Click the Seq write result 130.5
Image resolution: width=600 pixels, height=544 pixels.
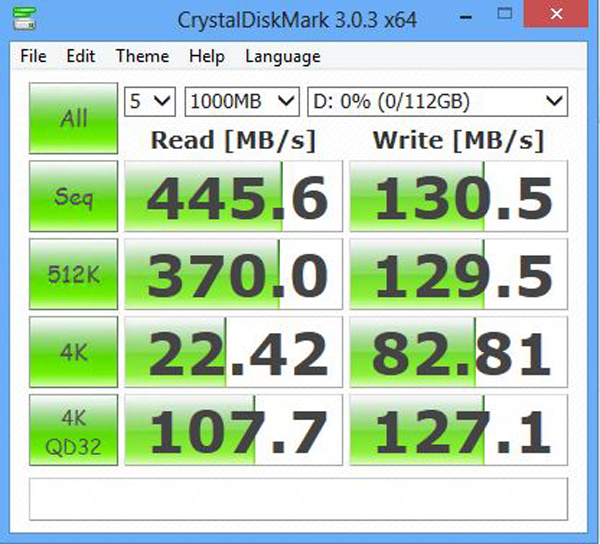point(458,196)
